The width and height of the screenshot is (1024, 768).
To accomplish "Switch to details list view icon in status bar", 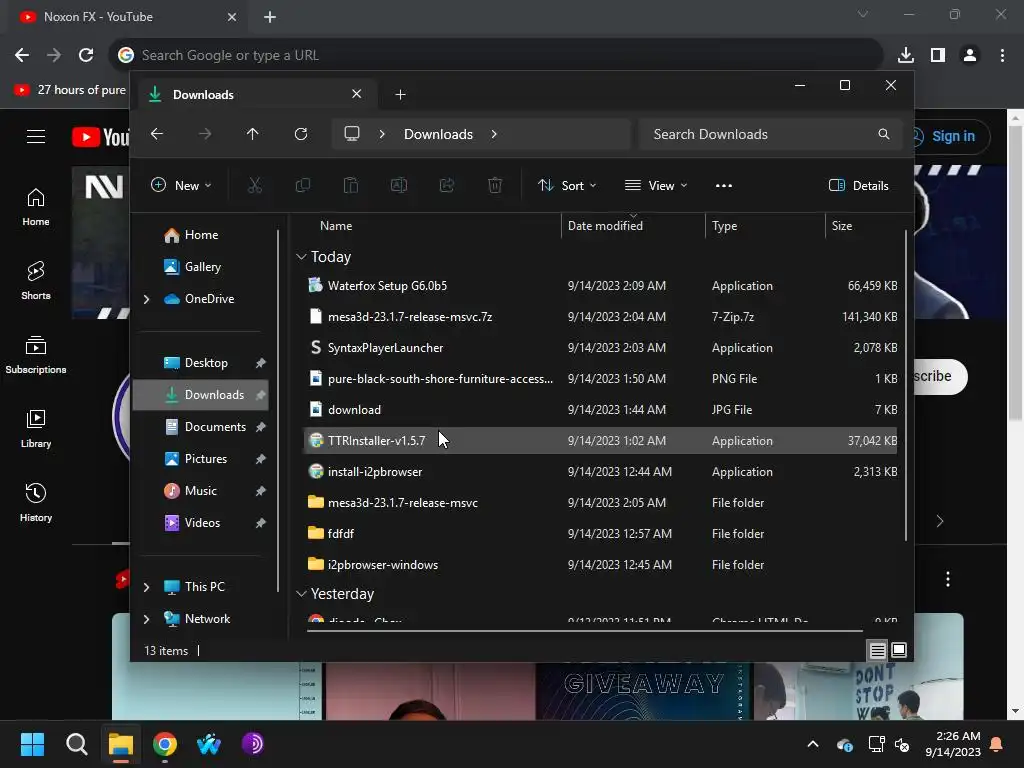I will tap(878, 650).
